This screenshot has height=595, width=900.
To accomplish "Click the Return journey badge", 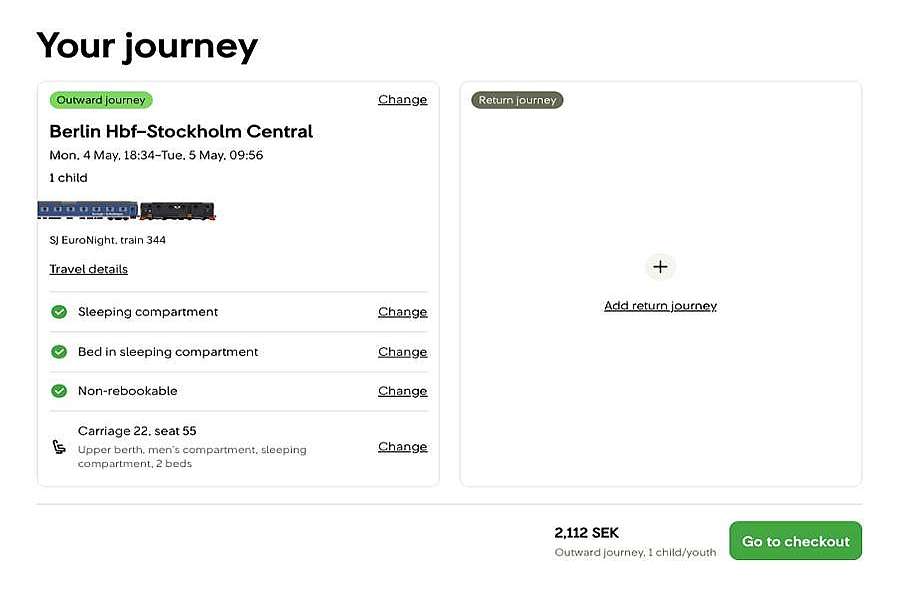I will [x=517, y=100].
